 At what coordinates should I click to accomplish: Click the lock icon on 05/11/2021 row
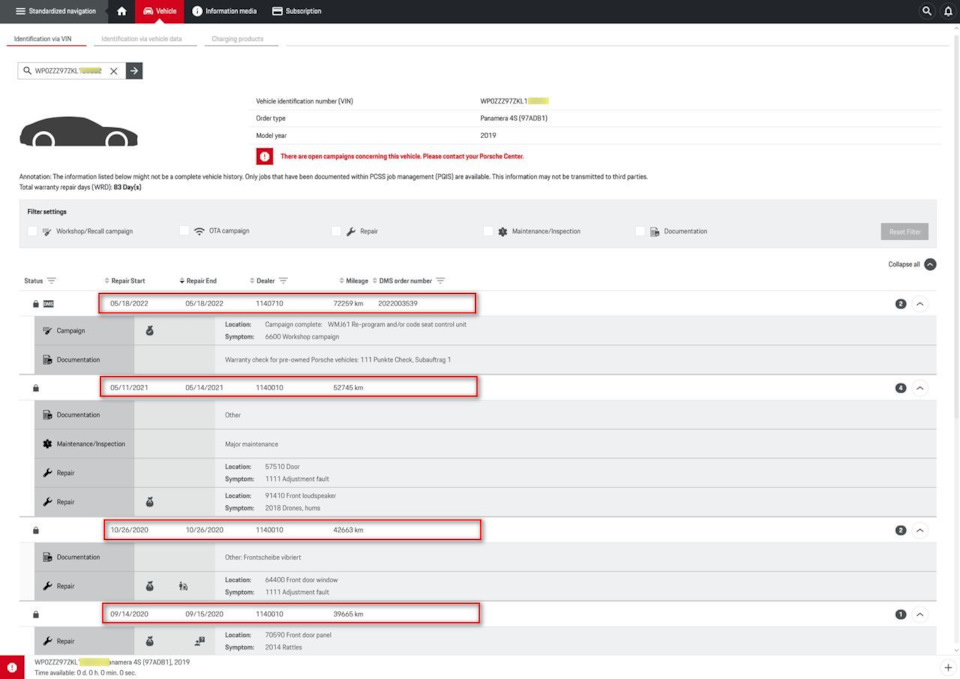pos(36,388)
